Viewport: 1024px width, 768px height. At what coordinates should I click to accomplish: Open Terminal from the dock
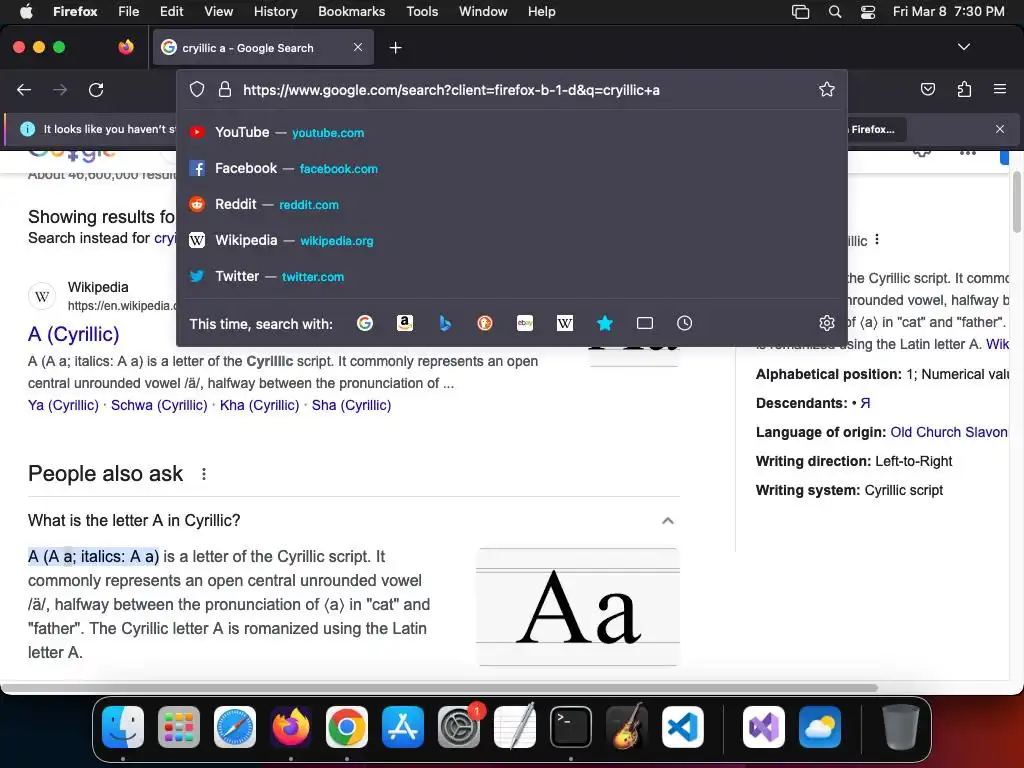(571, 727)
